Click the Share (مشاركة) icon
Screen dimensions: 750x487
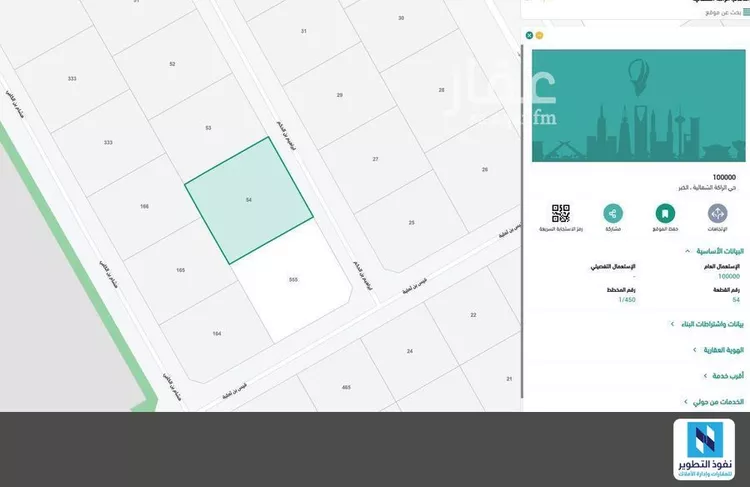pyautogui.click(x=612, y=213)
